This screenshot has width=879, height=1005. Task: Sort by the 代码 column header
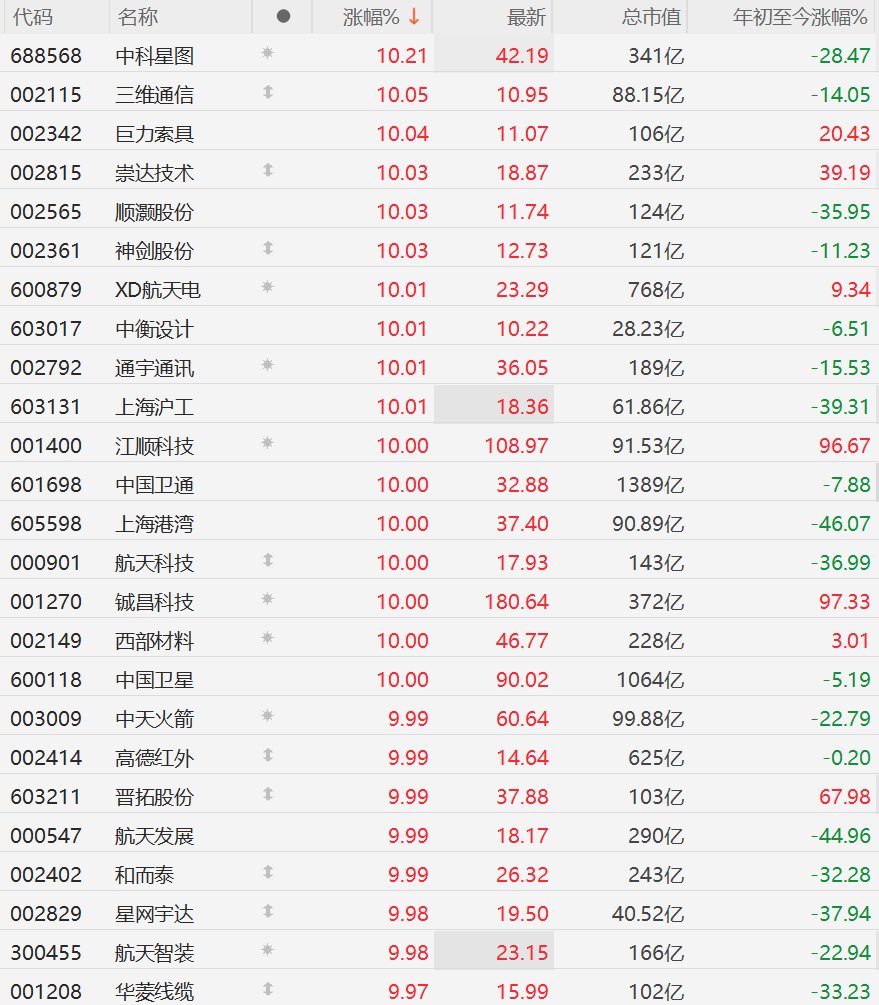33,17
